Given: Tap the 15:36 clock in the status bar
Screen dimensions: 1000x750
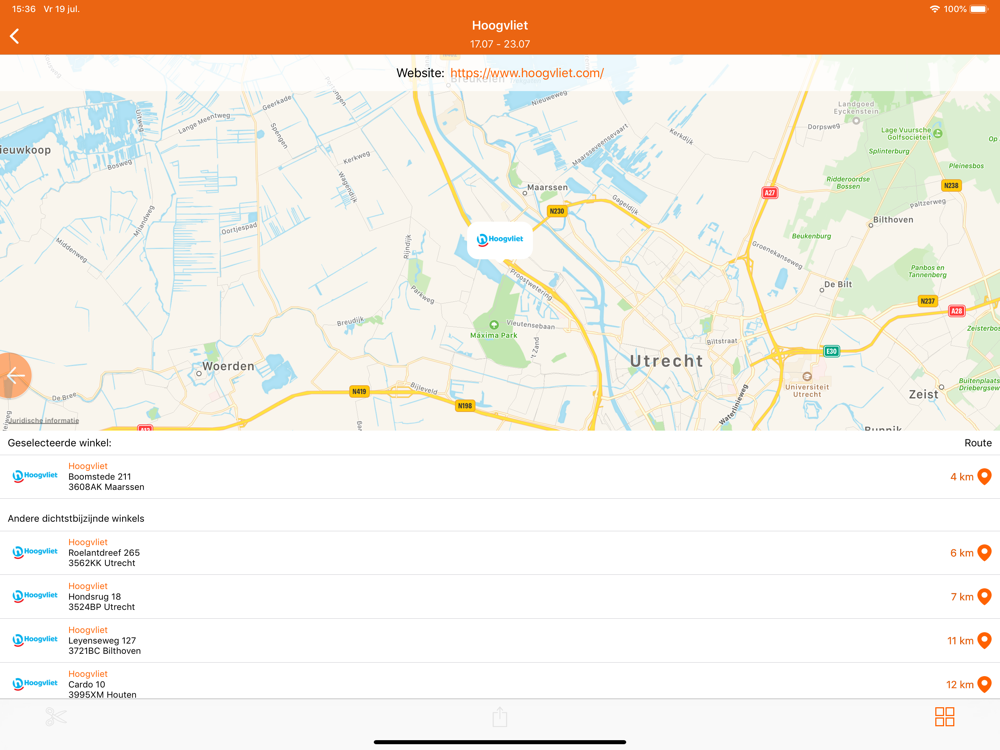Looking at the screenshot, I should [x=24, y=9].
